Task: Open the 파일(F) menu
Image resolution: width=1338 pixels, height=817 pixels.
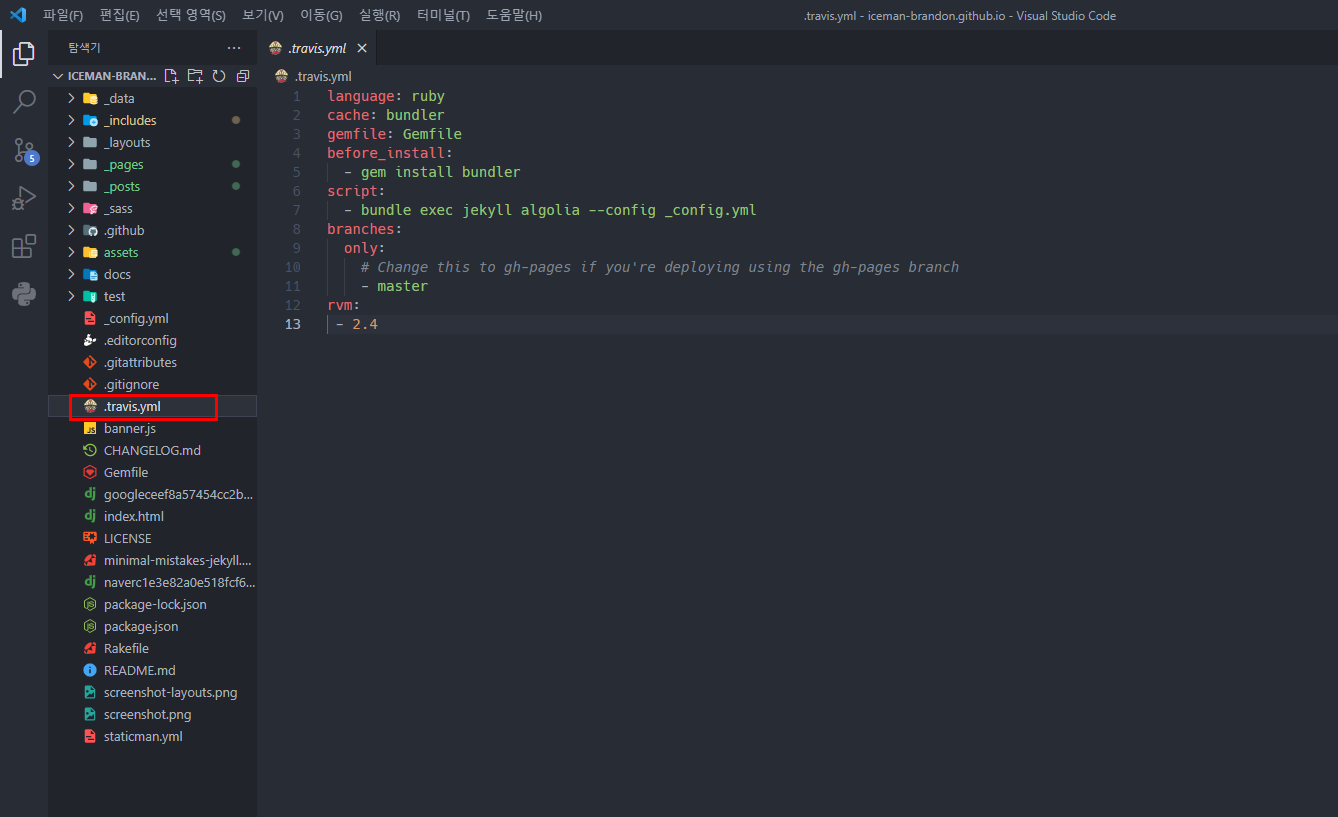Action: [x=63, y=15]
